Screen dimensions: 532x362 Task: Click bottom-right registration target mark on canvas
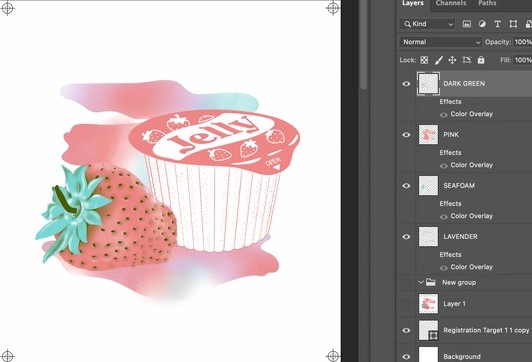pos(333,356)
